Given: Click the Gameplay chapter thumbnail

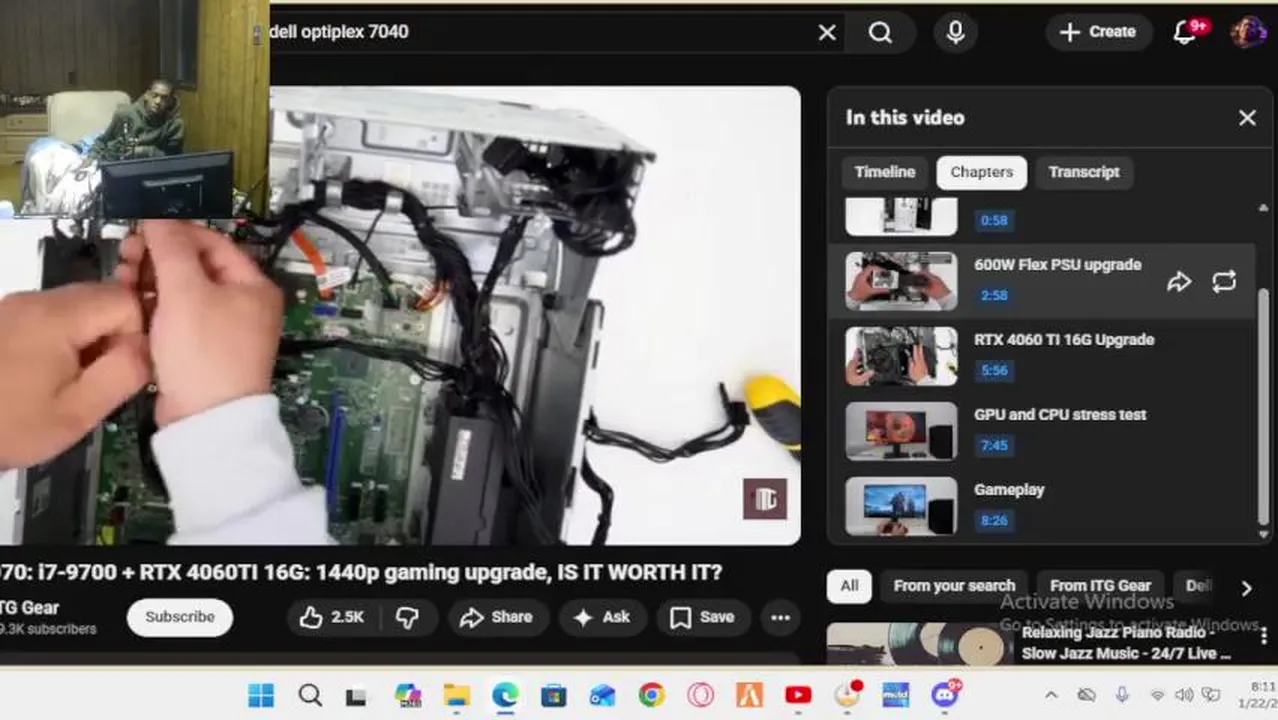Looking at the screenshot, I should [901, 506].
